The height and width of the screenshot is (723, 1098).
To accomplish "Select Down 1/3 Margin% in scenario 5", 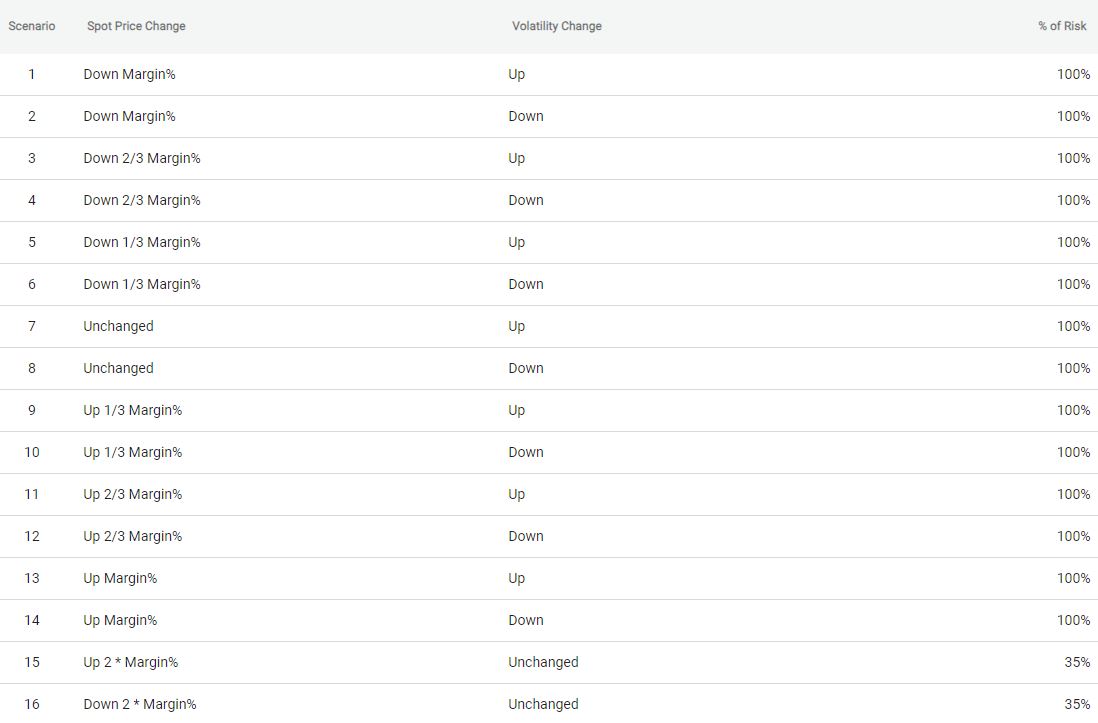I will click(141, 242).
